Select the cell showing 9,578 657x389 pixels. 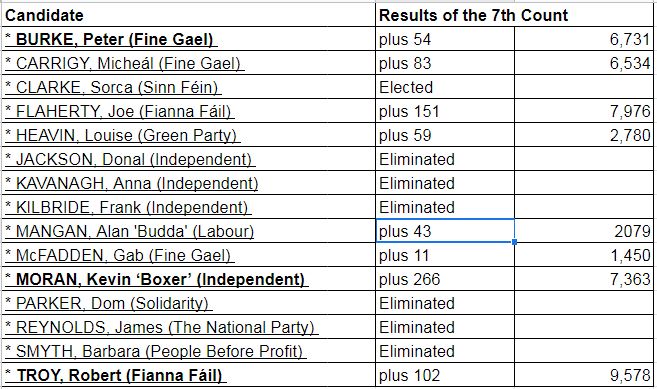click(x=584, y=375)
